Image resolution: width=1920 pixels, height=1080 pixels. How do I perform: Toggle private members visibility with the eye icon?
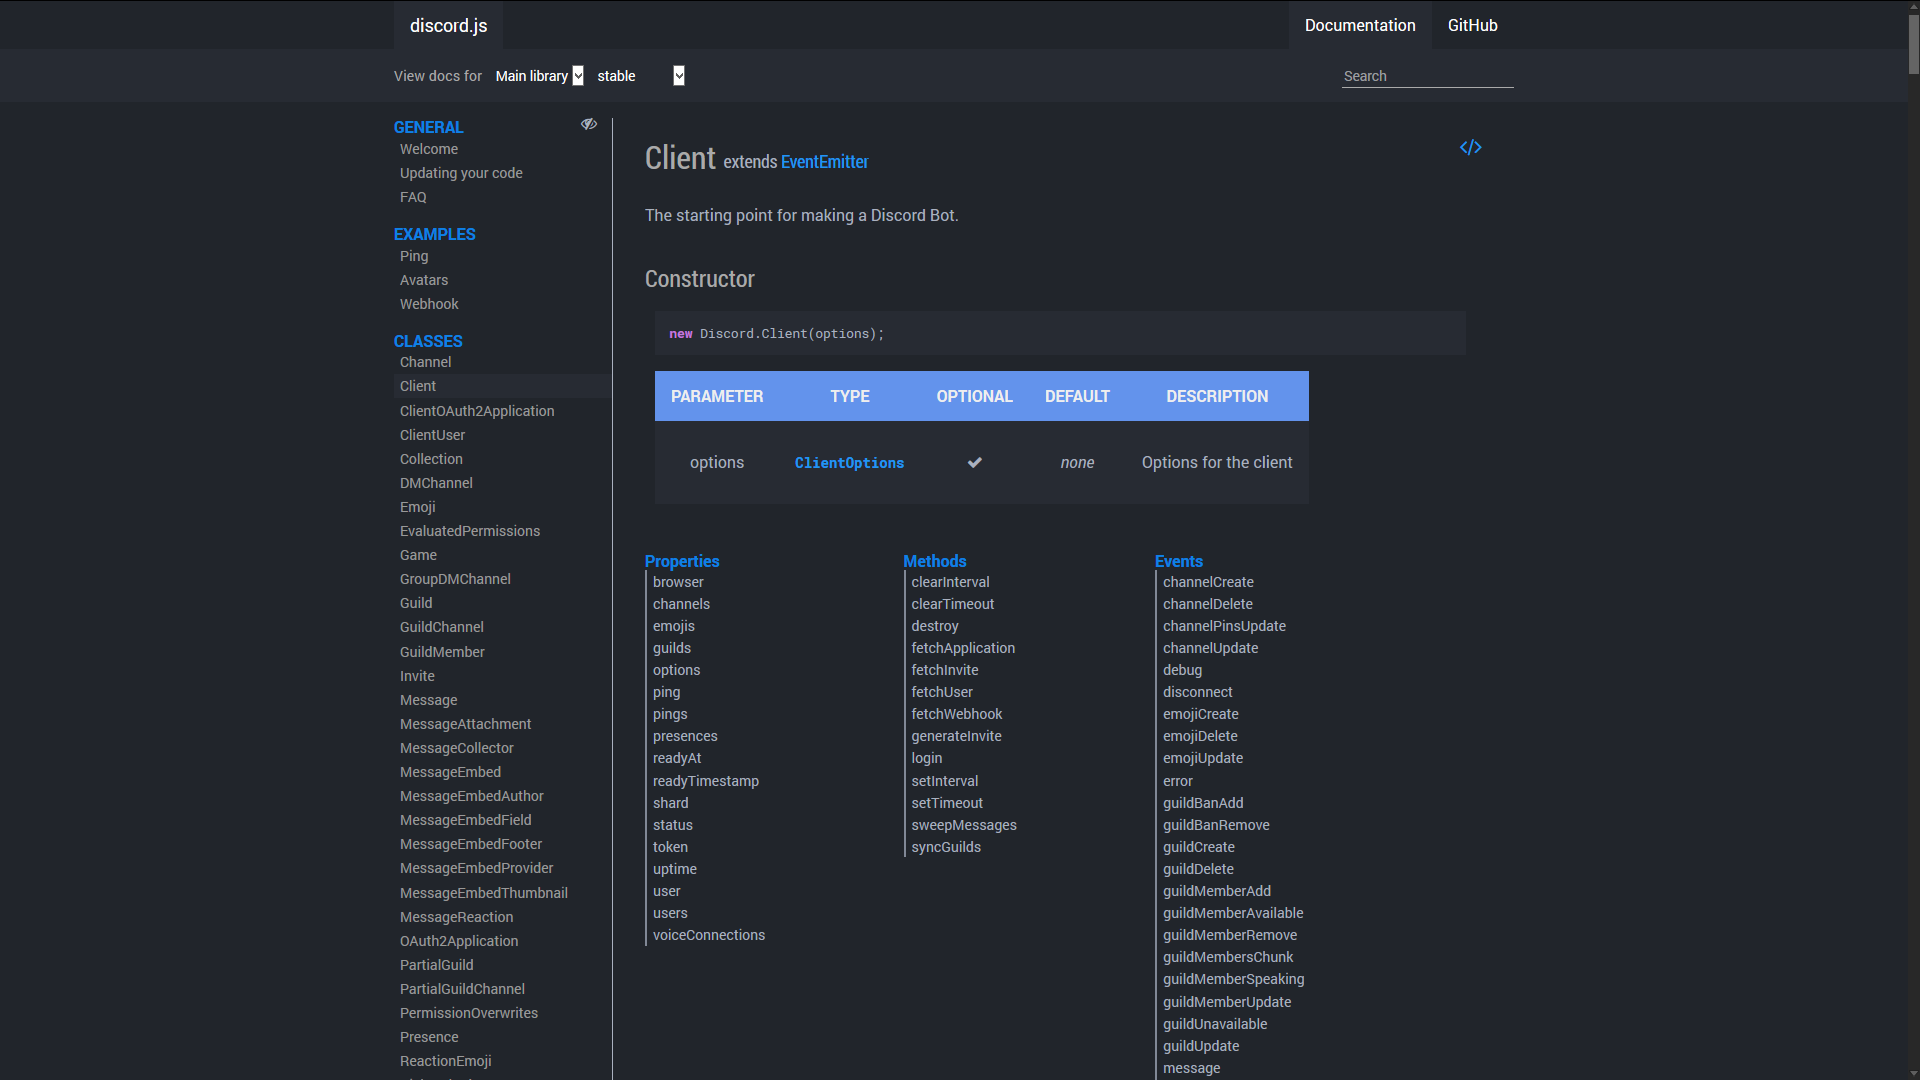click(x=589, y=124)
